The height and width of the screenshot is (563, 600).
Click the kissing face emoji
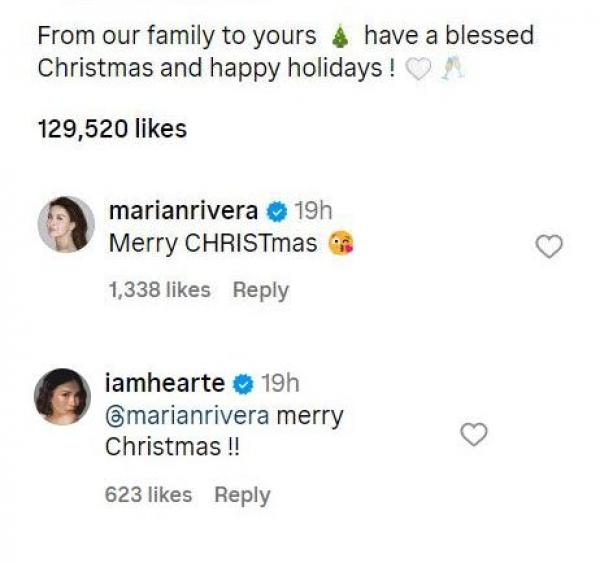342,243
